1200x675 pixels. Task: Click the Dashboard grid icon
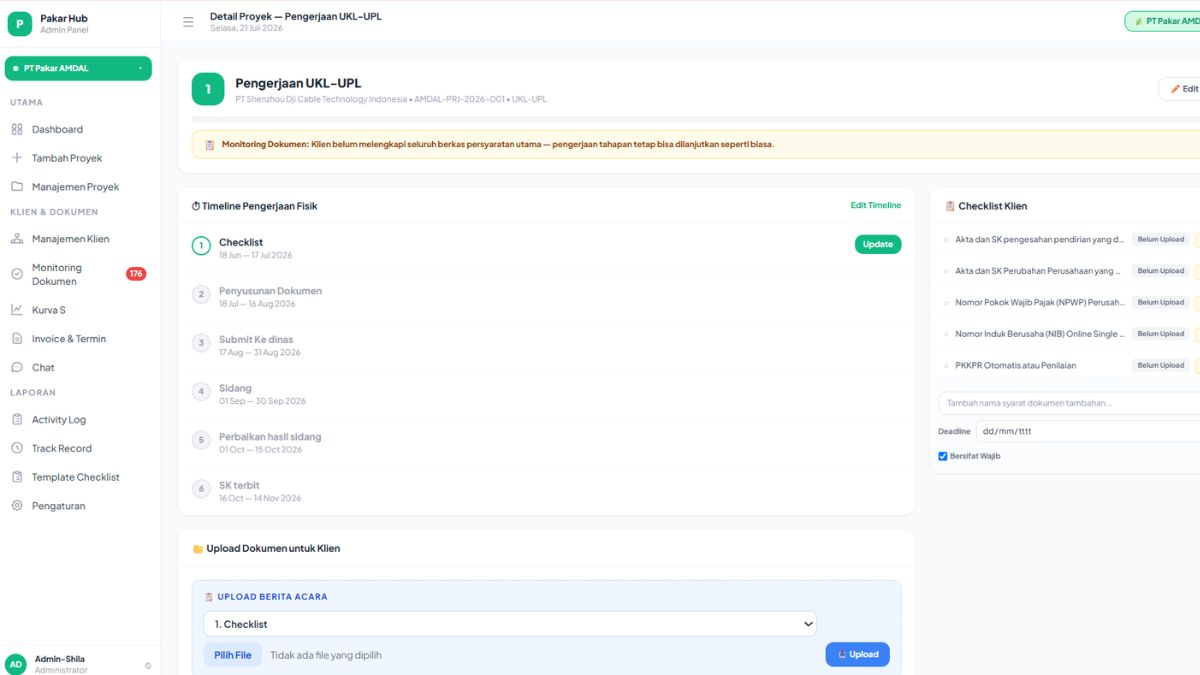coord(17,129)
